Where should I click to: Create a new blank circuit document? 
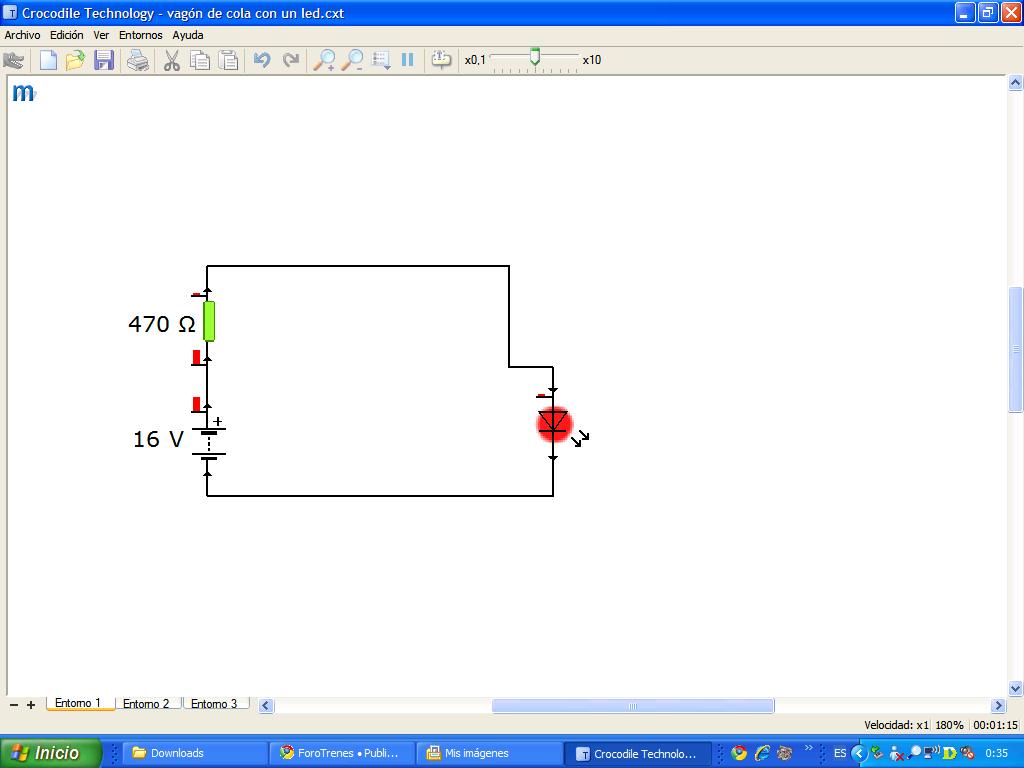point(48,60)
